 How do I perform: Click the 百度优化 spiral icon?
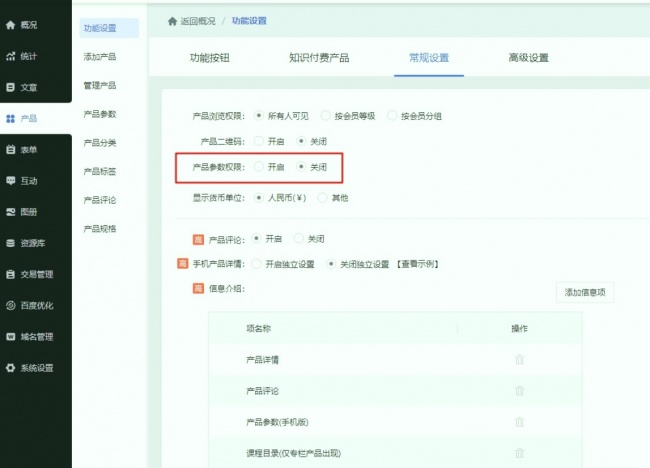click(x=10, y=306)
